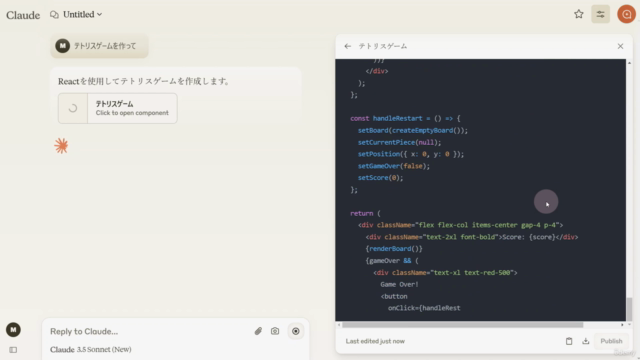Download the artifact code
This screenshot has height=360, width=640.
(586, 341)
